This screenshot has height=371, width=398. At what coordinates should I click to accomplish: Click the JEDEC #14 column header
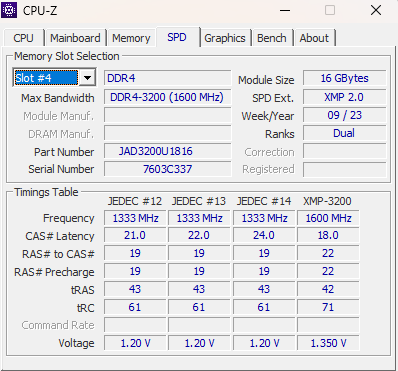264,201
